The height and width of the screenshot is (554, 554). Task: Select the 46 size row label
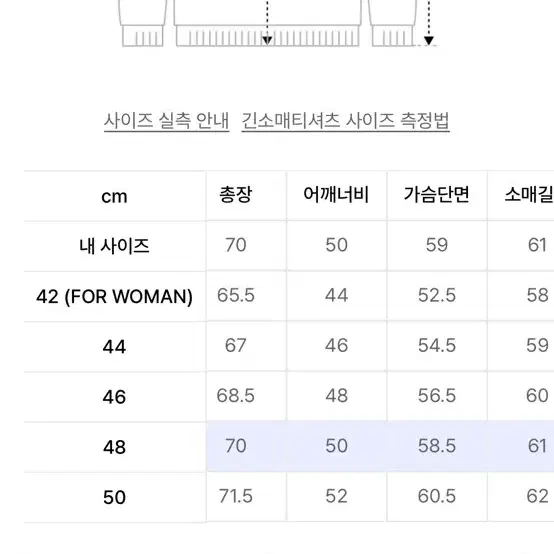[x=114, y=397]
